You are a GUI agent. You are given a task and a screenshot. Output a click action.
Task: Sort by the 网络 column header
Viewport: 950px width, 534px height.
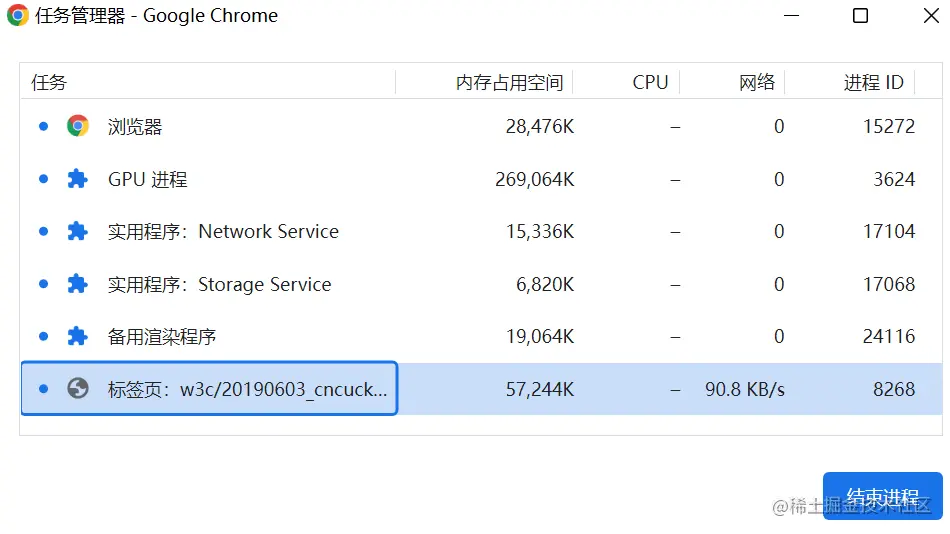(757, 82)
